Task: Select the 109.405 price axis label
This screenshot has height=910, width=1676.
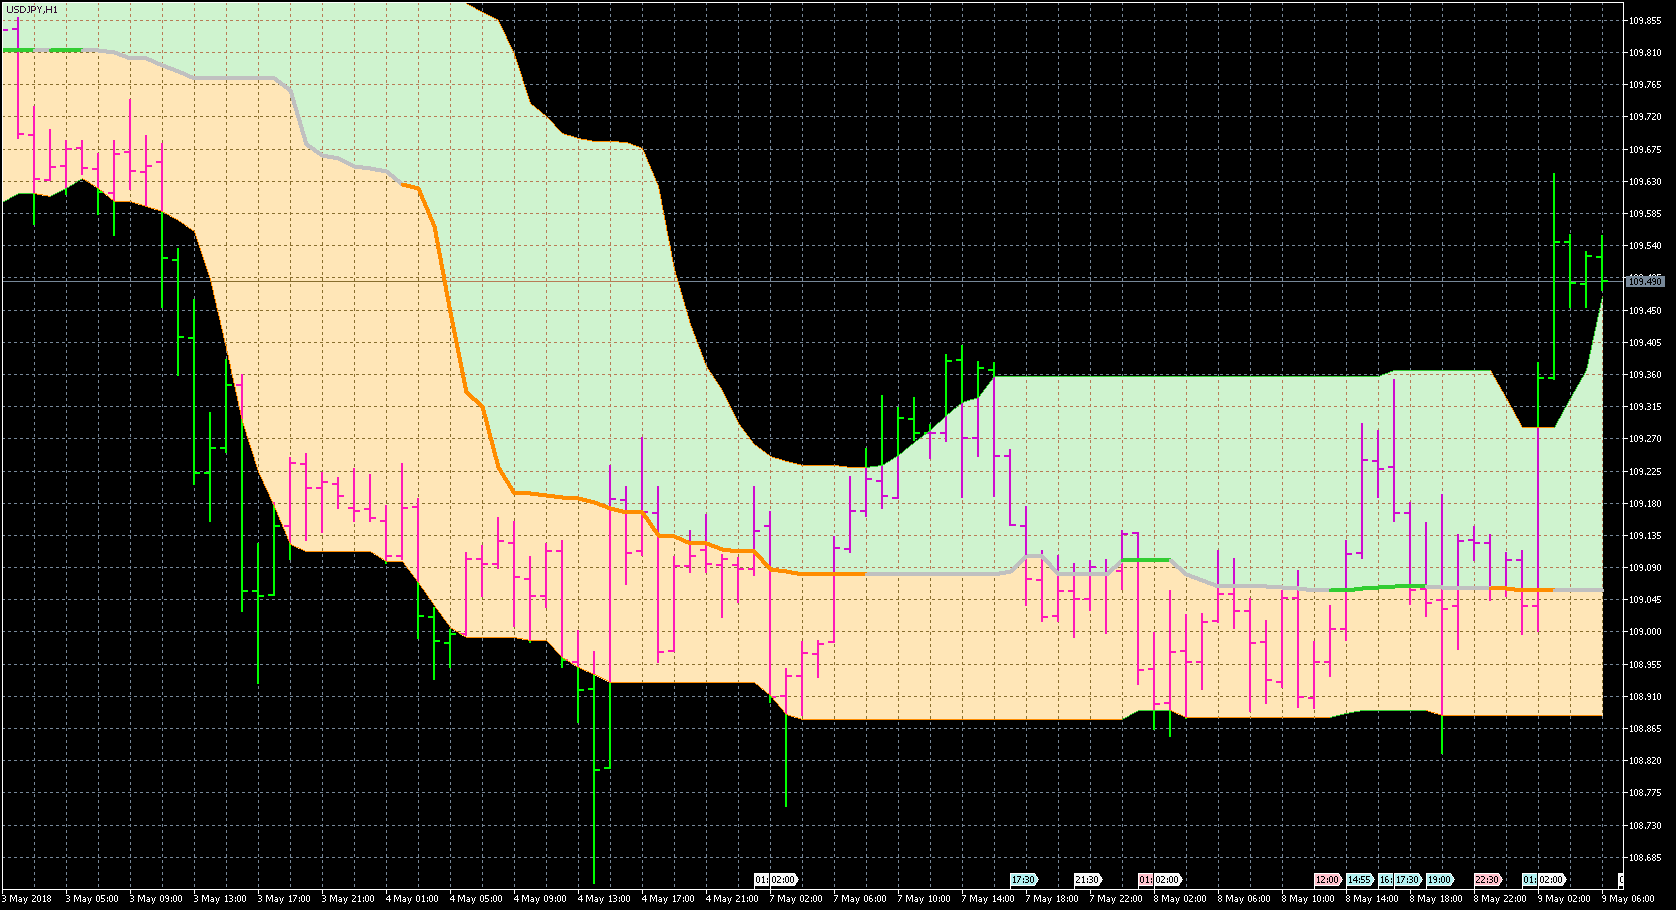Action: point(1645,343)
